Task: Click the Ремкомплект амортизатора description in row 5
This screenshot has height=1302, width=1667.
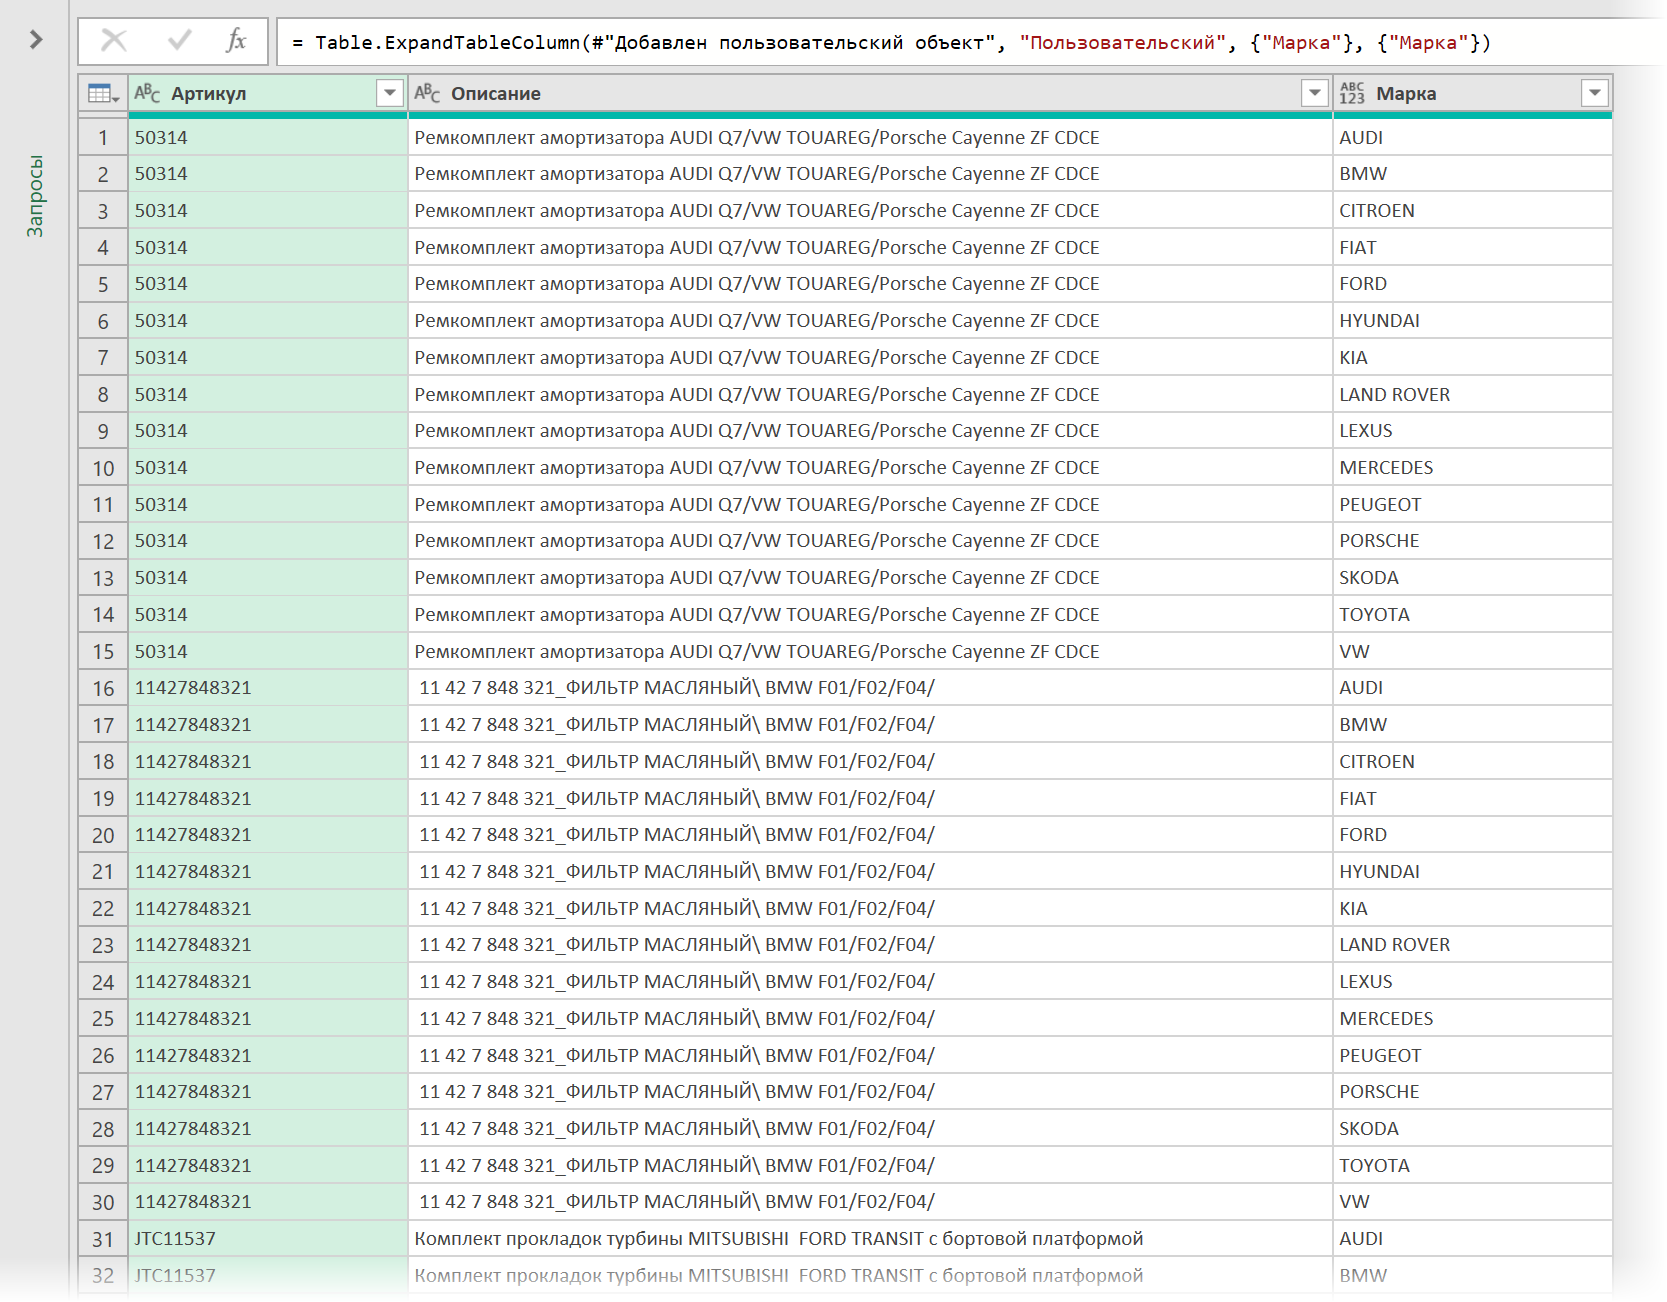Action: [757, 284]
